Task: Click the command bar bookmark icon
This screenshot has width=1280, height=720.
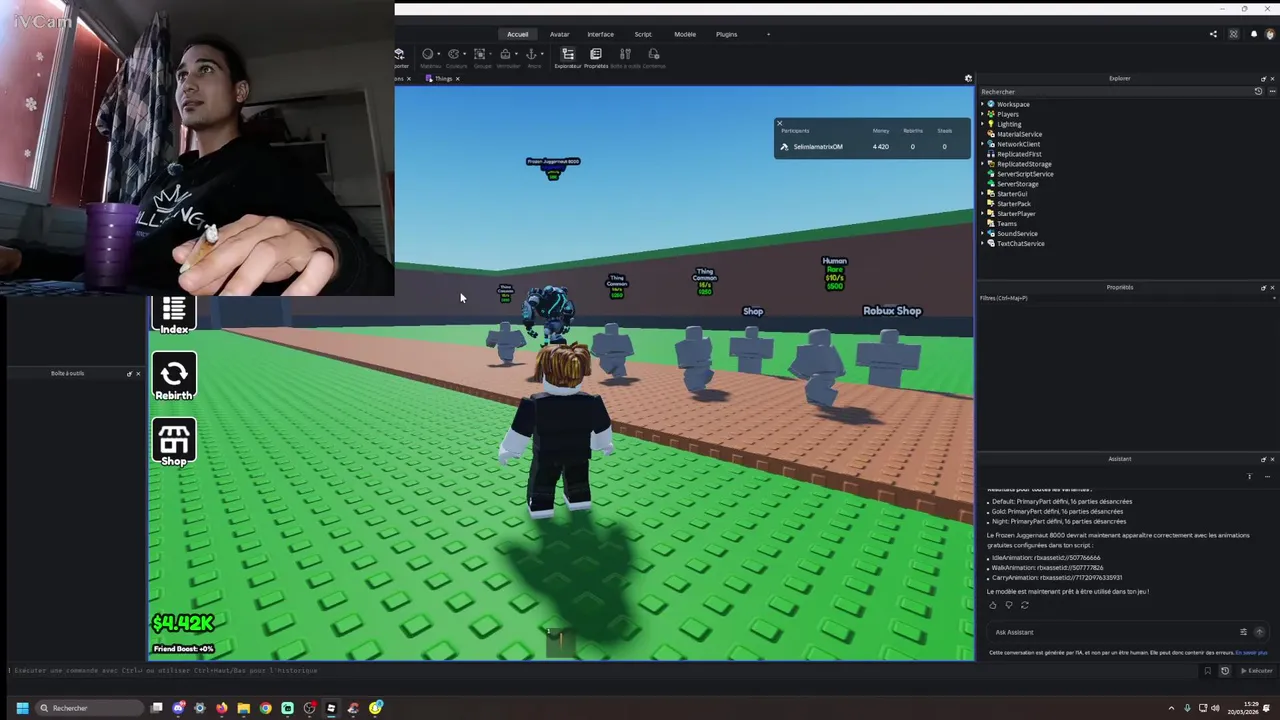Action: [x=1208, y=671]
